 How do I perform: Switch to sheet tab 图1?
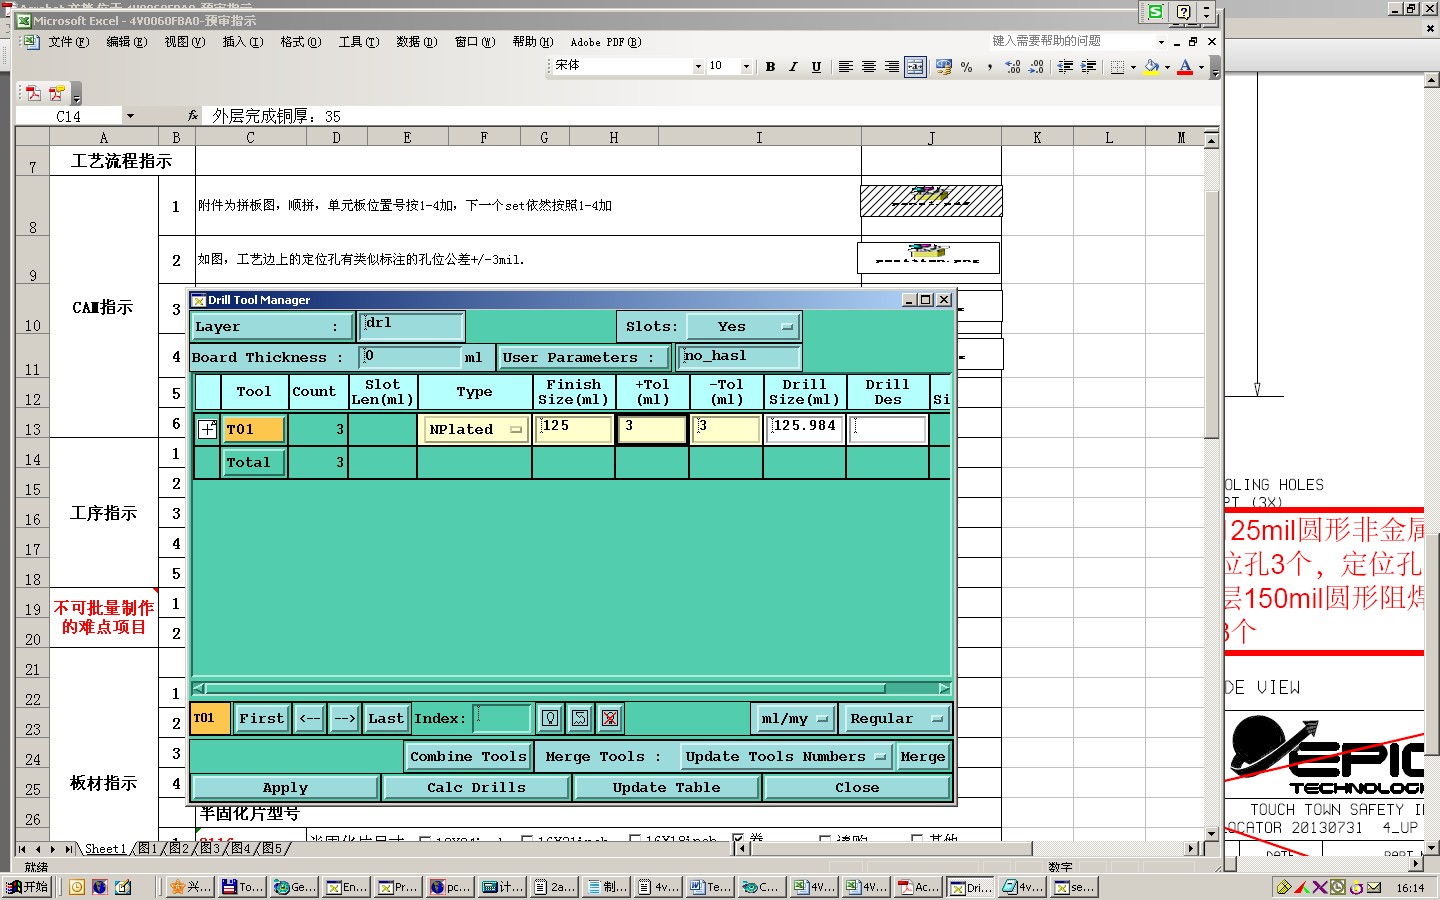(x=147, y=849)
